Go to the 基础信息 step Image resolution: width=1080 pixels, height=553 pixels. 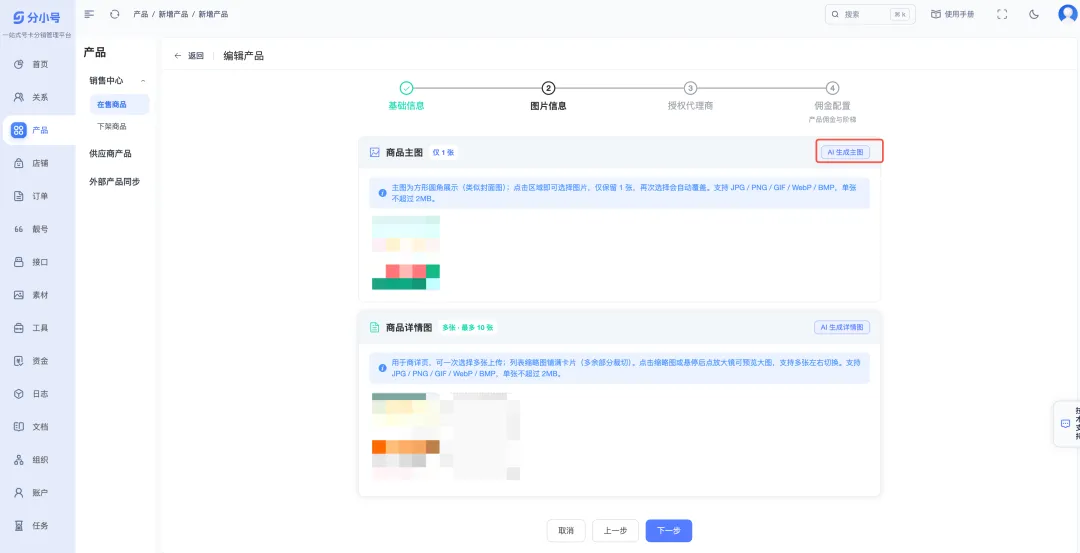pos(406,96)
